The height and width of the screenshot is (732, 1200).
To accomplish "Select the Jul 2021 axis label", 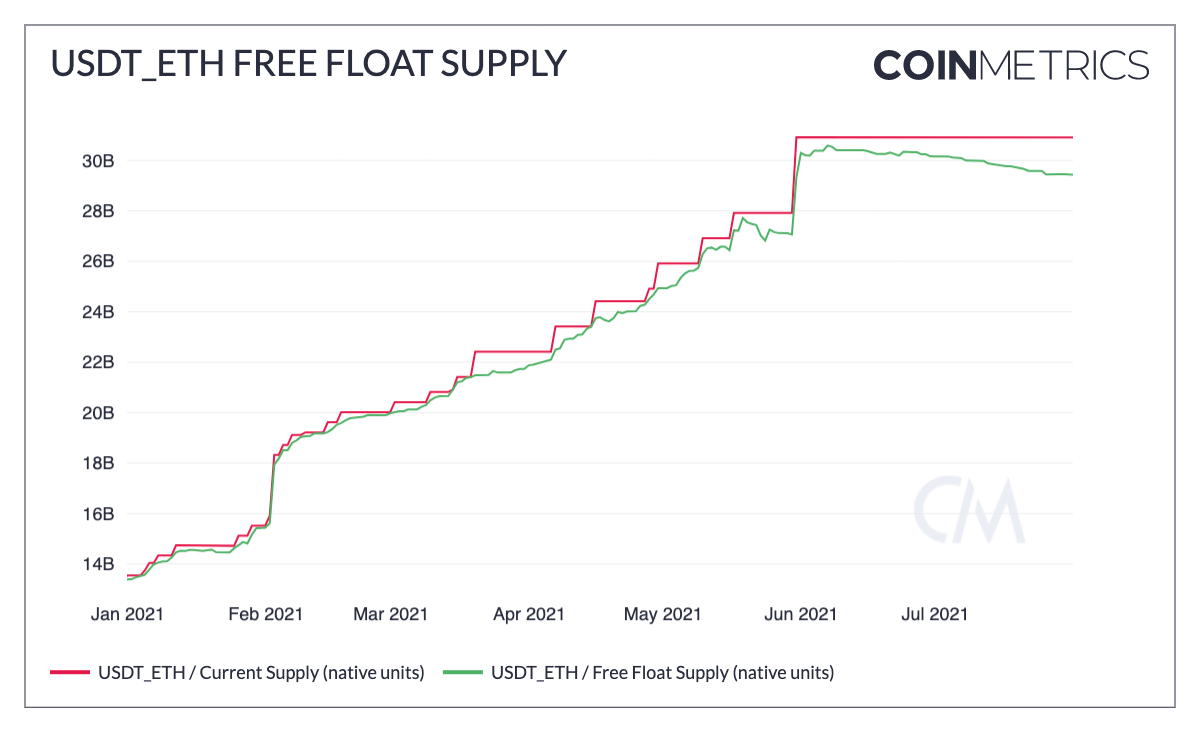I will [934, 613].
